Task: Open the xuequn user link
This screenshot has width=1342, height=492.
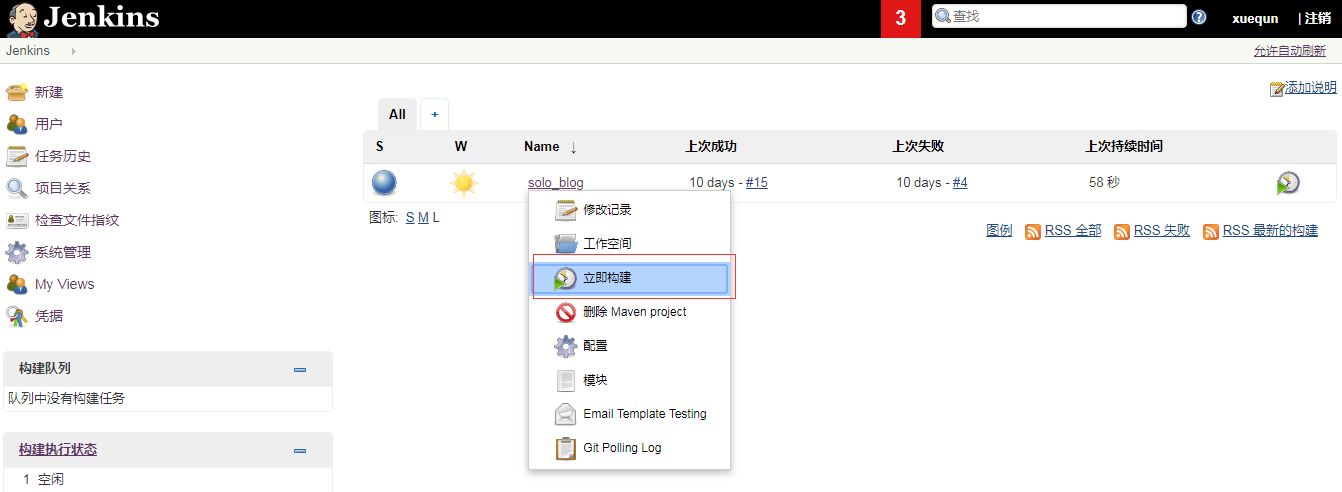Action: [x=1255, y=19]
